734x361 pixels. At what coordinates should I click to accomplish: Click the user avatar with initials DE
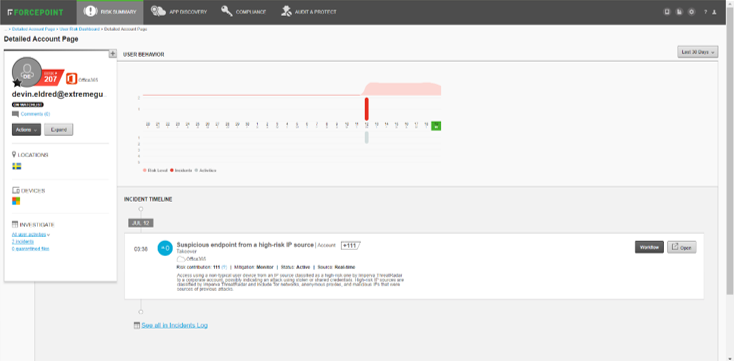(x=27, y=72)
